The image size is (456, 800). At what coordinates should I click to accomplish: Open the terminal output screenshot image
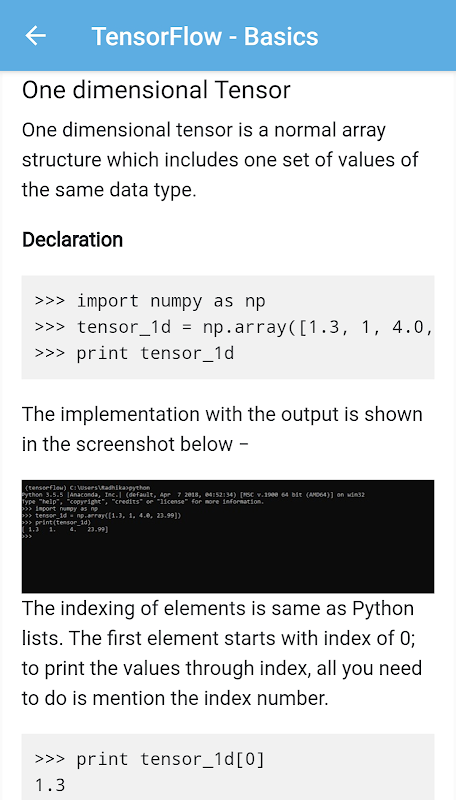(227, 536)
